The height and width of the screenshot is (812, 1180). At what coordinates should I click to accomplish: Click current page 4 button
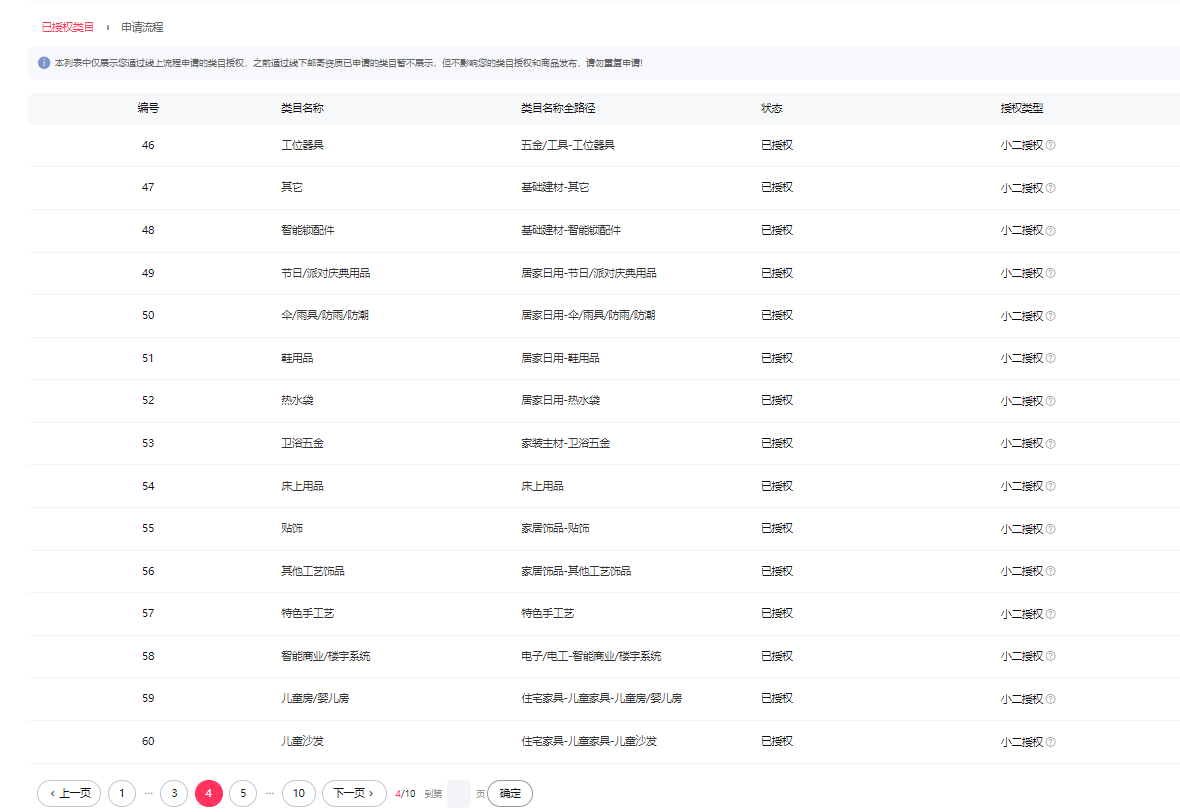[x=208, y=793]
